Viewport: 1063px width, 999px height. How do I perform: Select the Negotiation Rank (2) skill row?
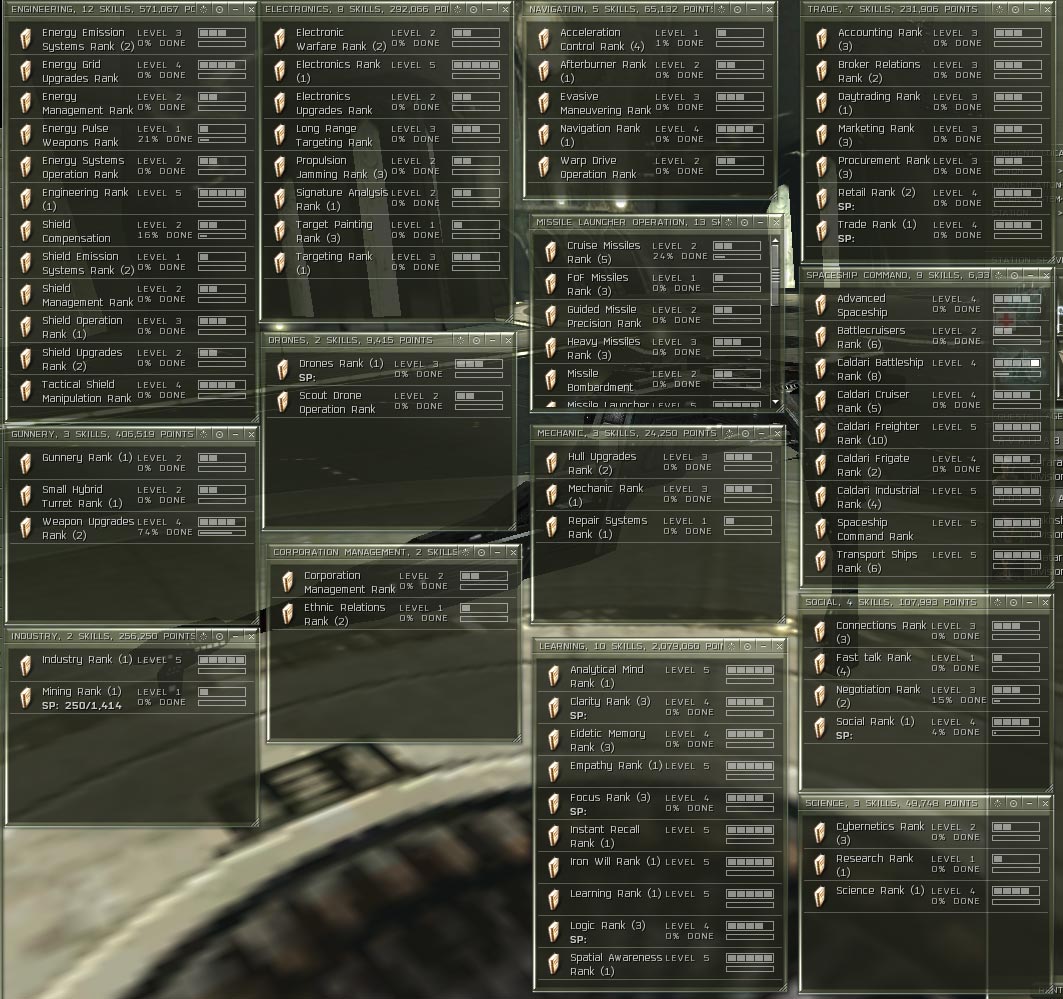925,696
